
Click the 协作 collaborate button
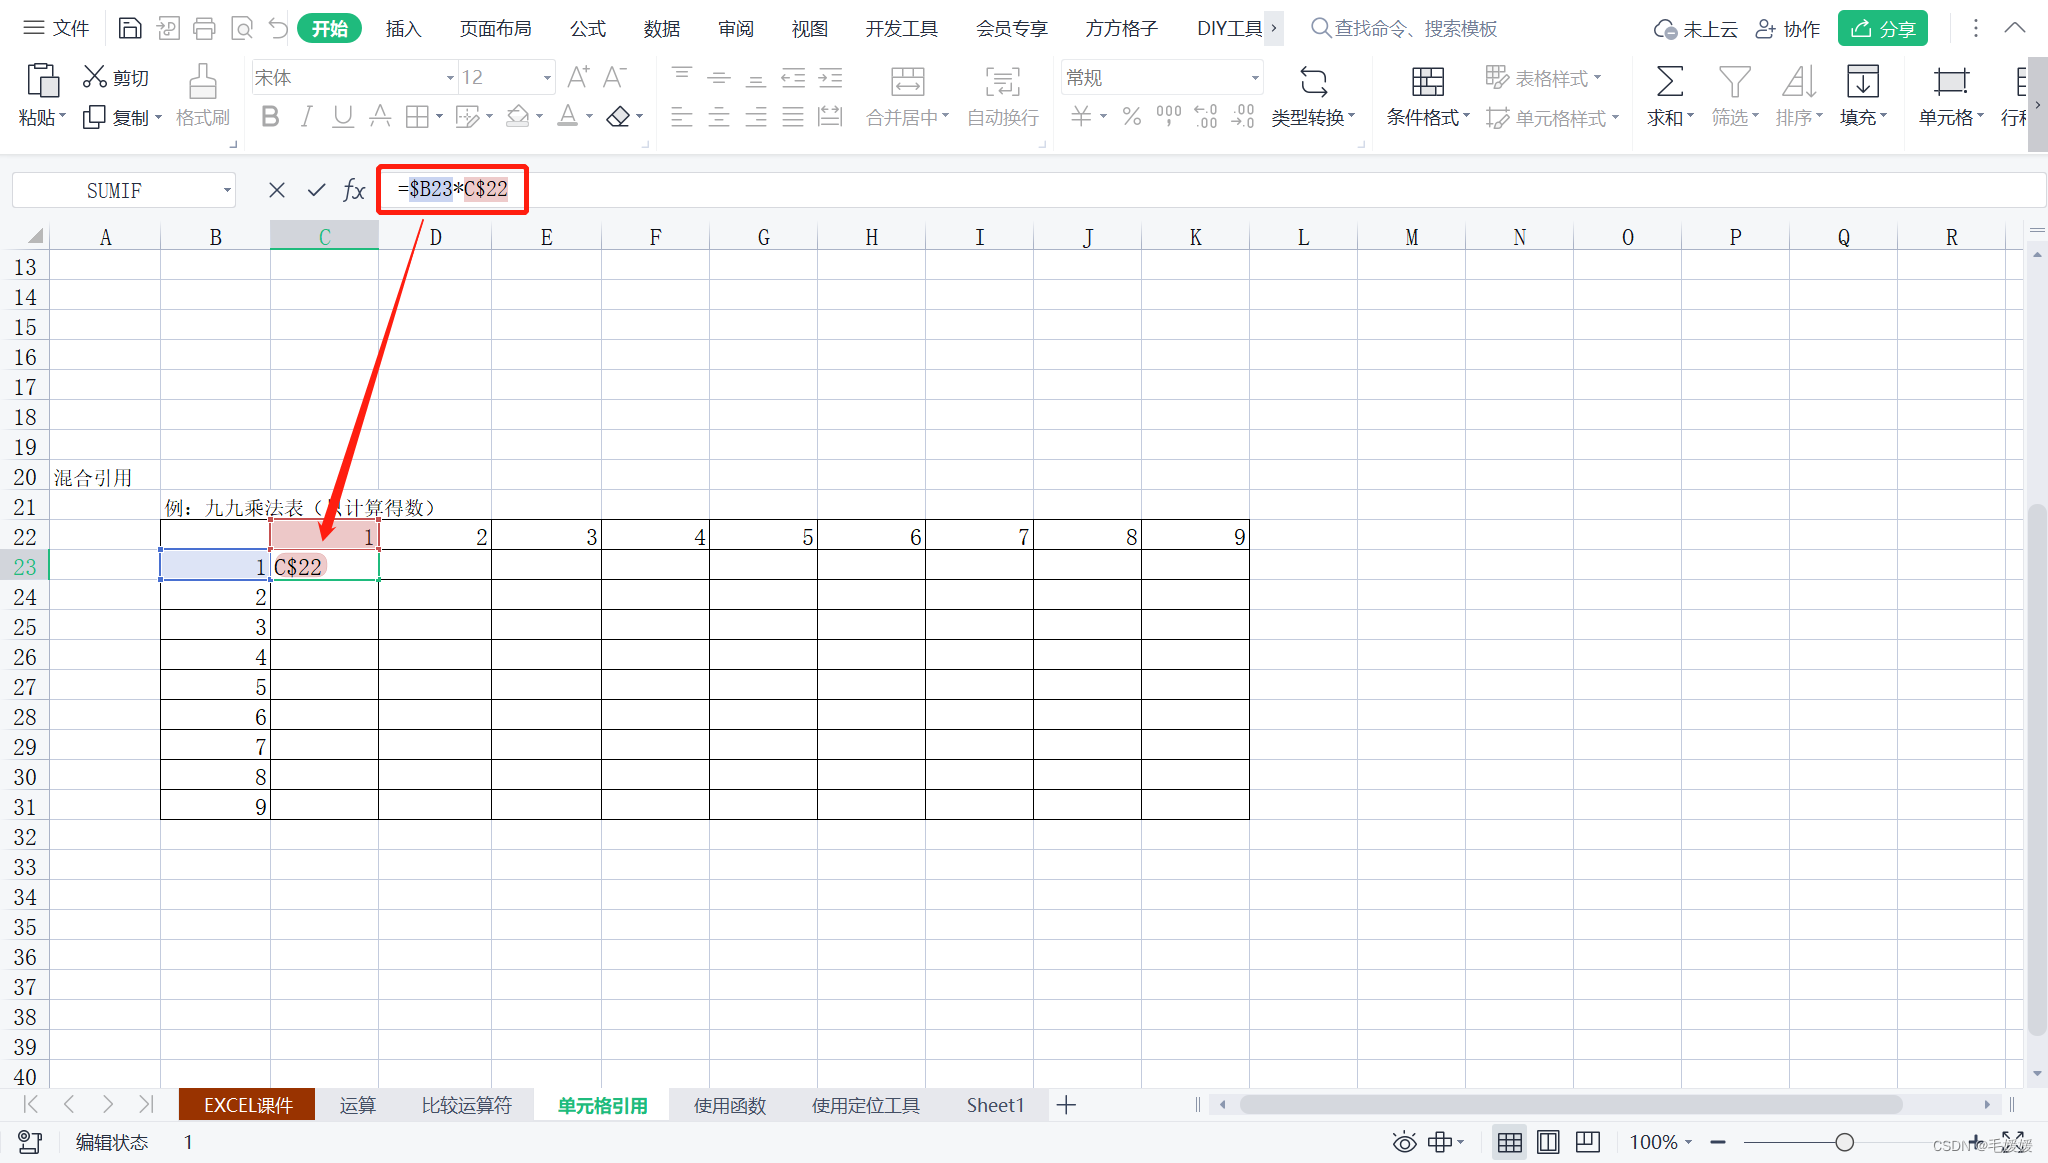(x=1788, y=28)
